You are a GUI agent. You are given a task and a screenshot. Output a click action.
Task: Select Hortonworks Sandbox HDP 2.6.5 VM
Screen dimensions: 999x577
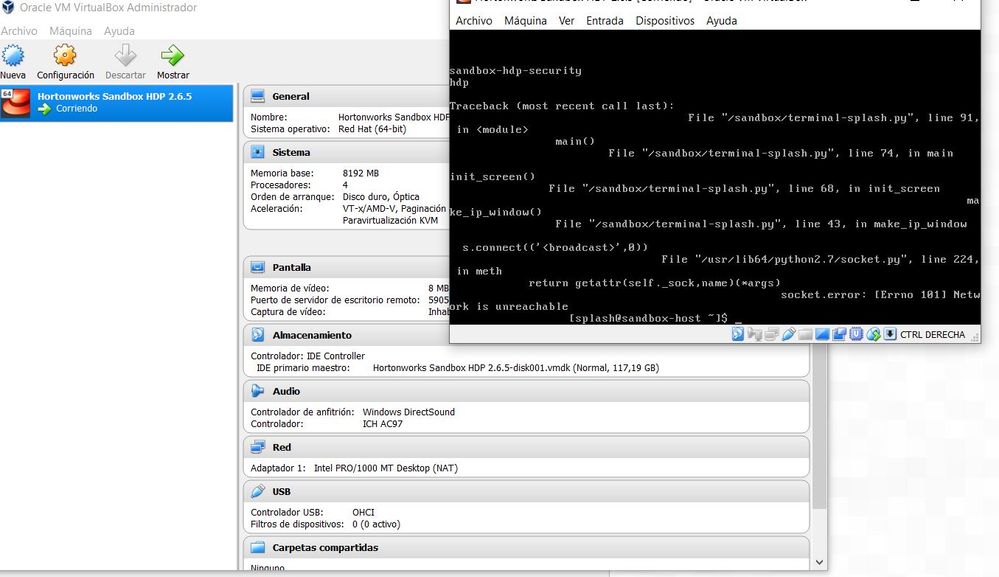click(117, 103)
